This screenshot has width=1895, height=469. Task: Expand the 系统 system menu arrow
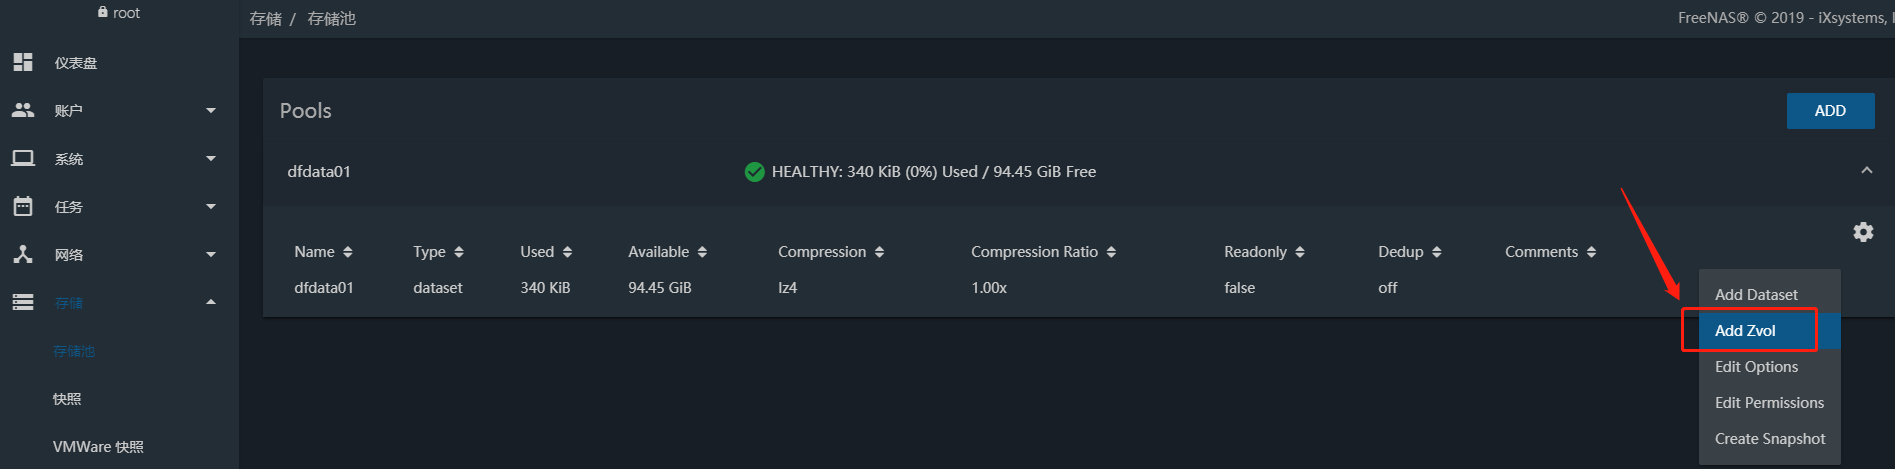[211, 158]
